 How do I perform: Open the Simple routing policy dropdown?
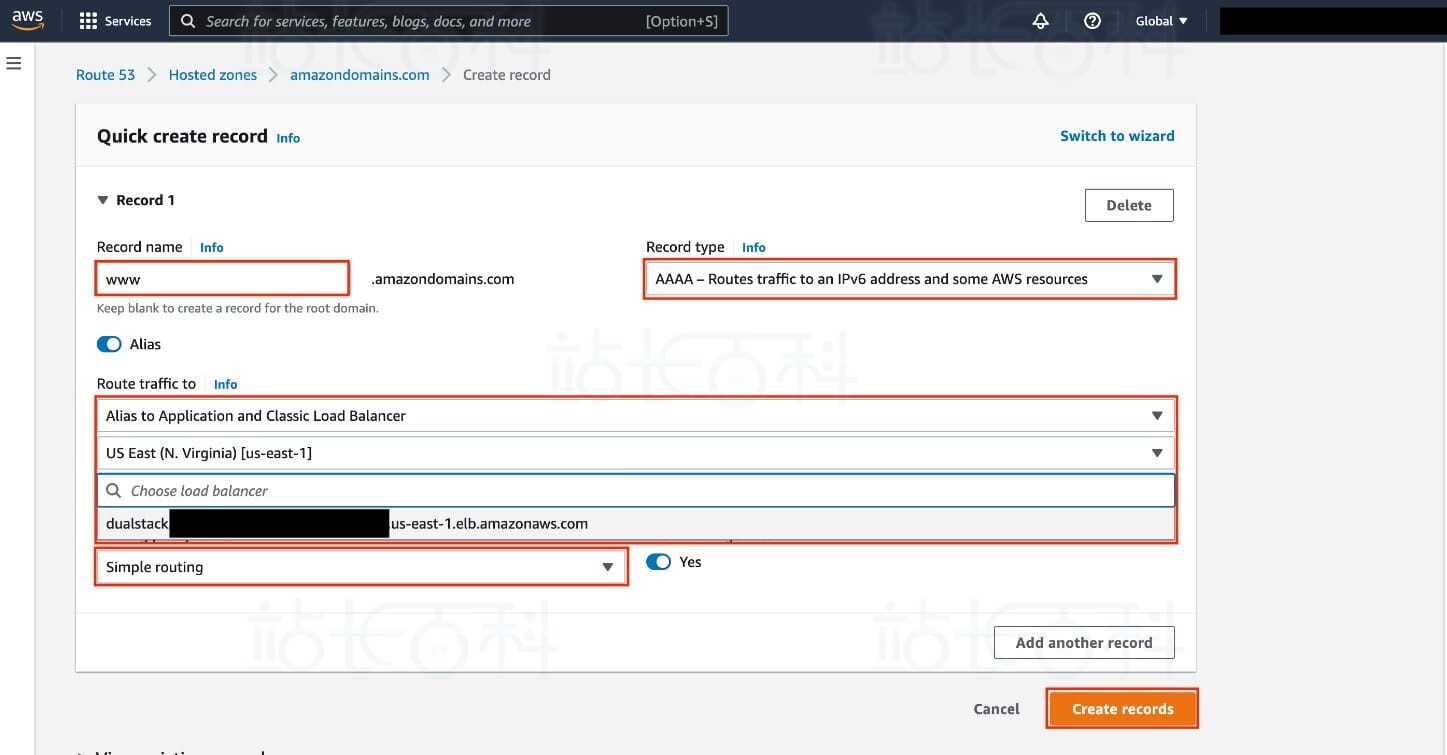(361, 567)
